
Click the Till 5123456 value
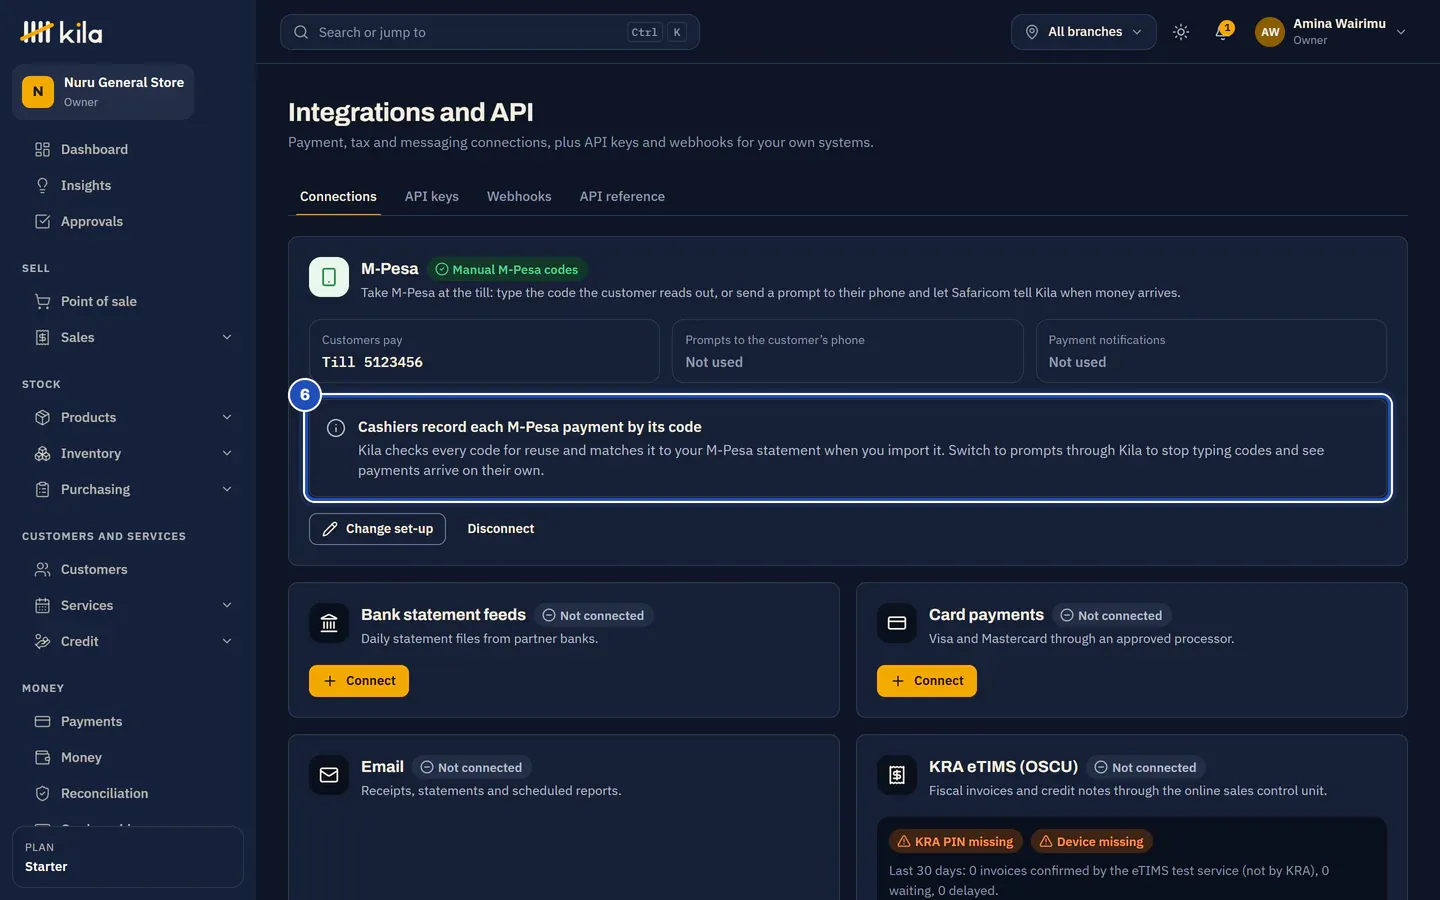click(372, 363)
